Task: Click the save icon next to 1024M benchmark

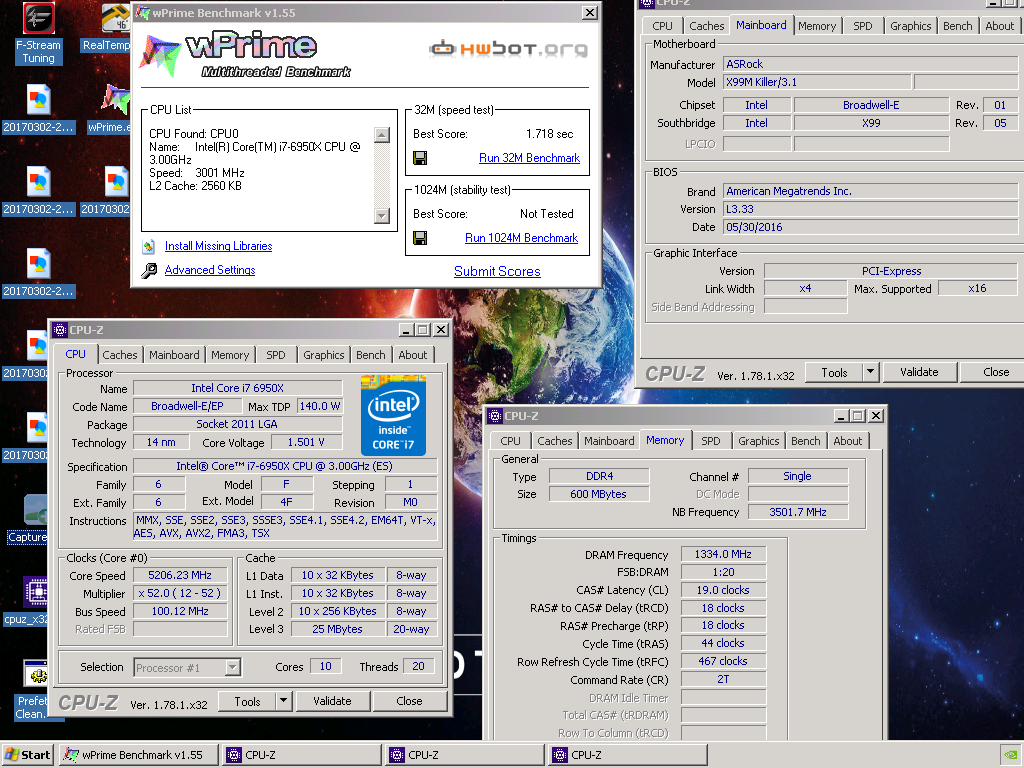Action: [420, 238]
